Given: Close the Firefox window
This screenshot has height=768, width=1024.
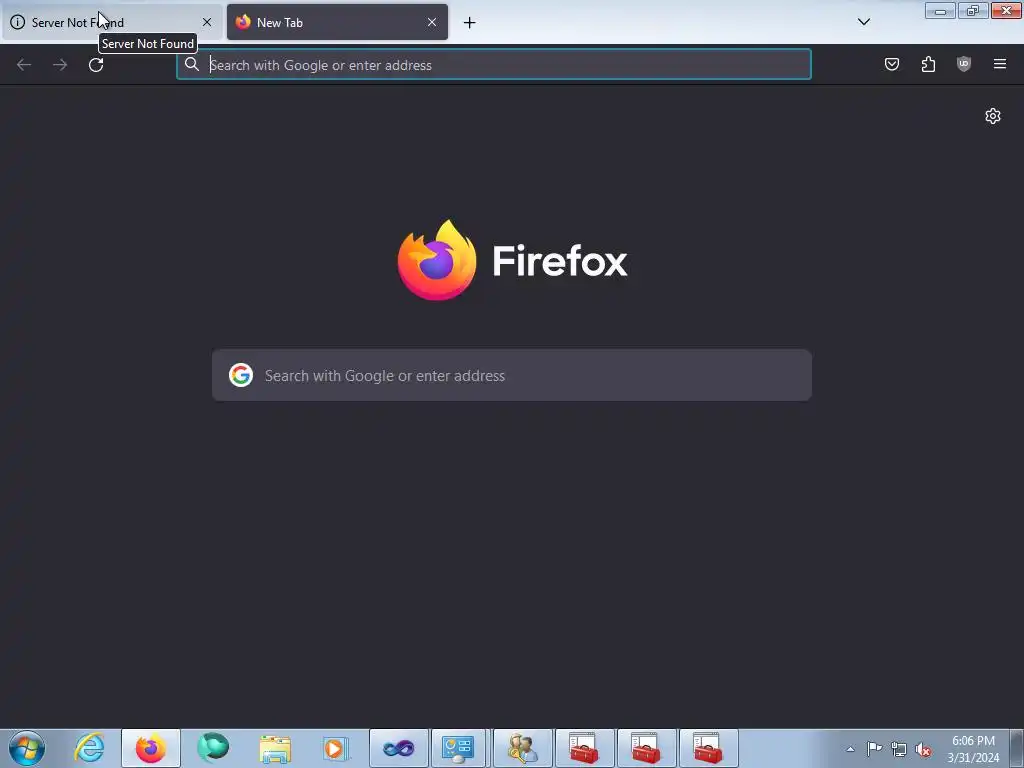Looking at the screenshot, I should 1006,10.
